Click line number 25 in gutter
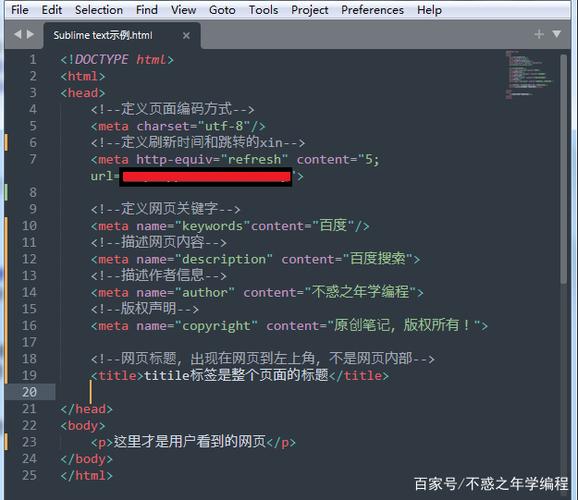Image resolution: width=578 pixels, height=500 pixels. pyautogui.click(x=29, y=475)
